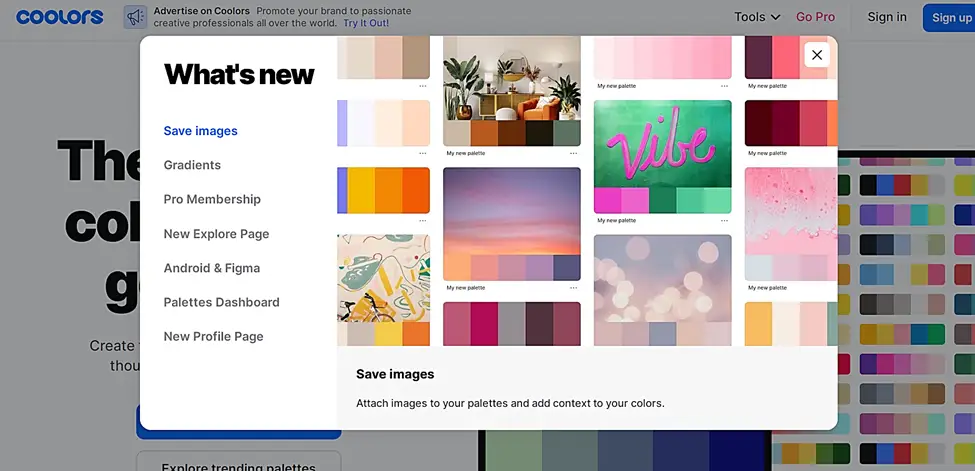Click the Sign up button

pos(950,17)
